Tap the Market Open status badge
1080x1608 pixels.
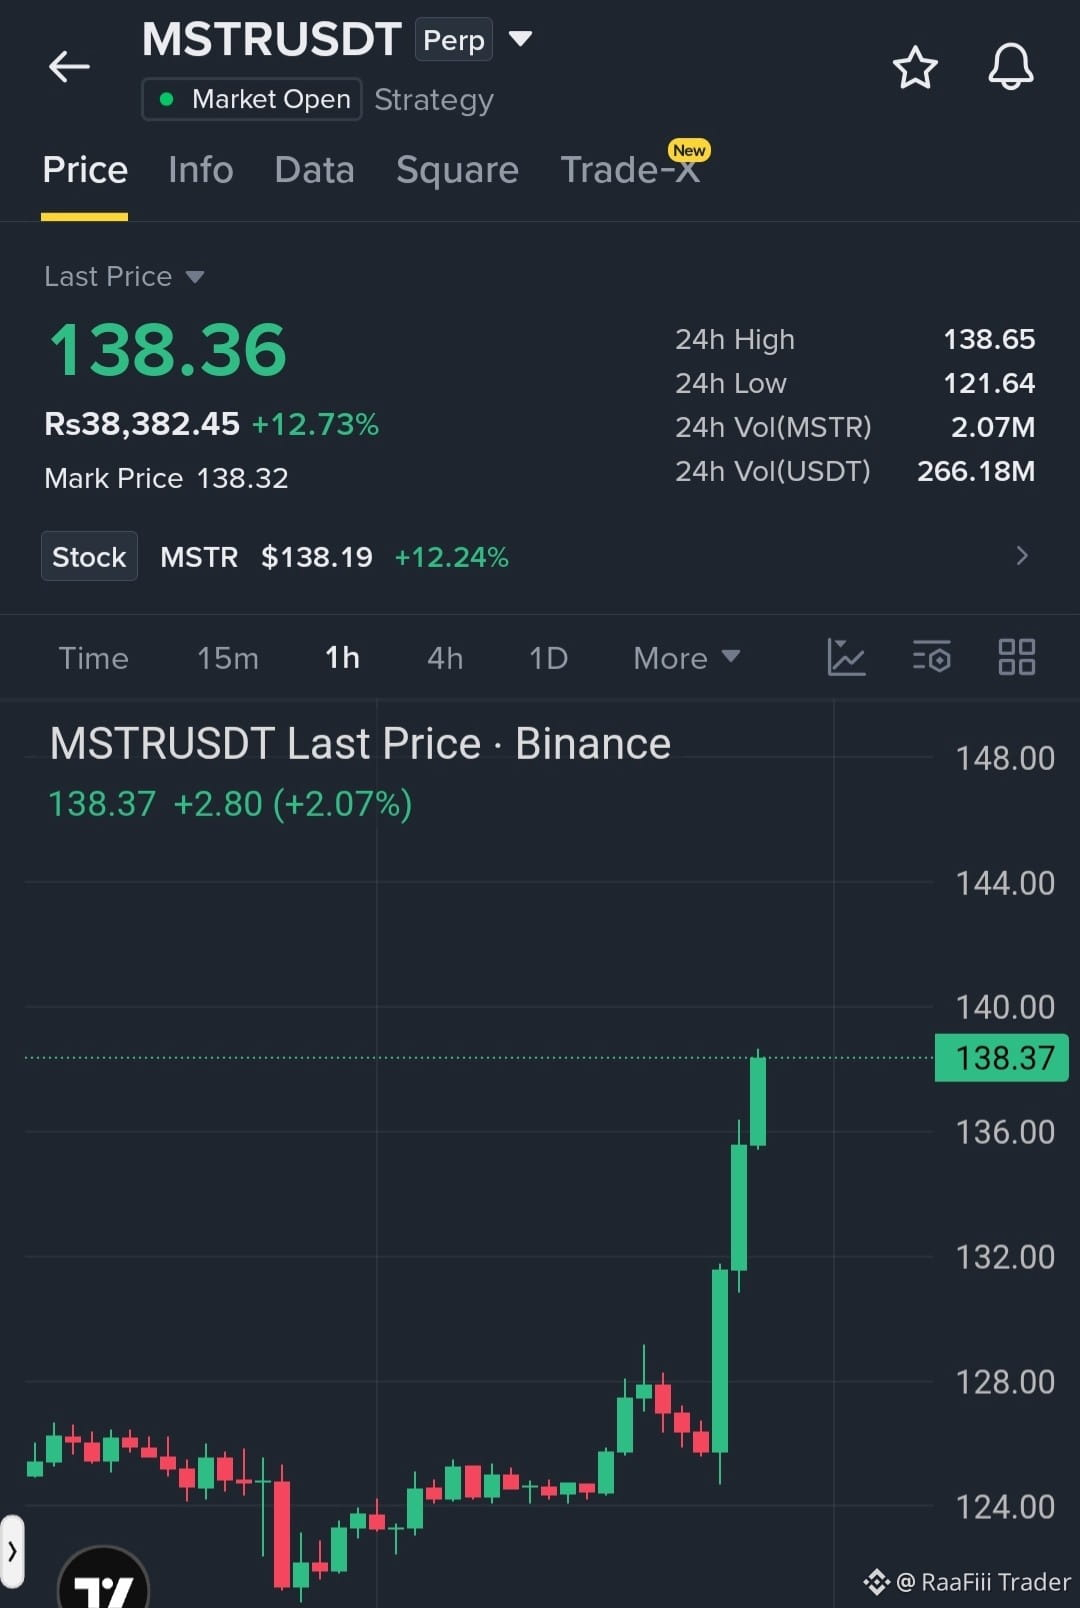pyautogui.click(x=252, y=99)
